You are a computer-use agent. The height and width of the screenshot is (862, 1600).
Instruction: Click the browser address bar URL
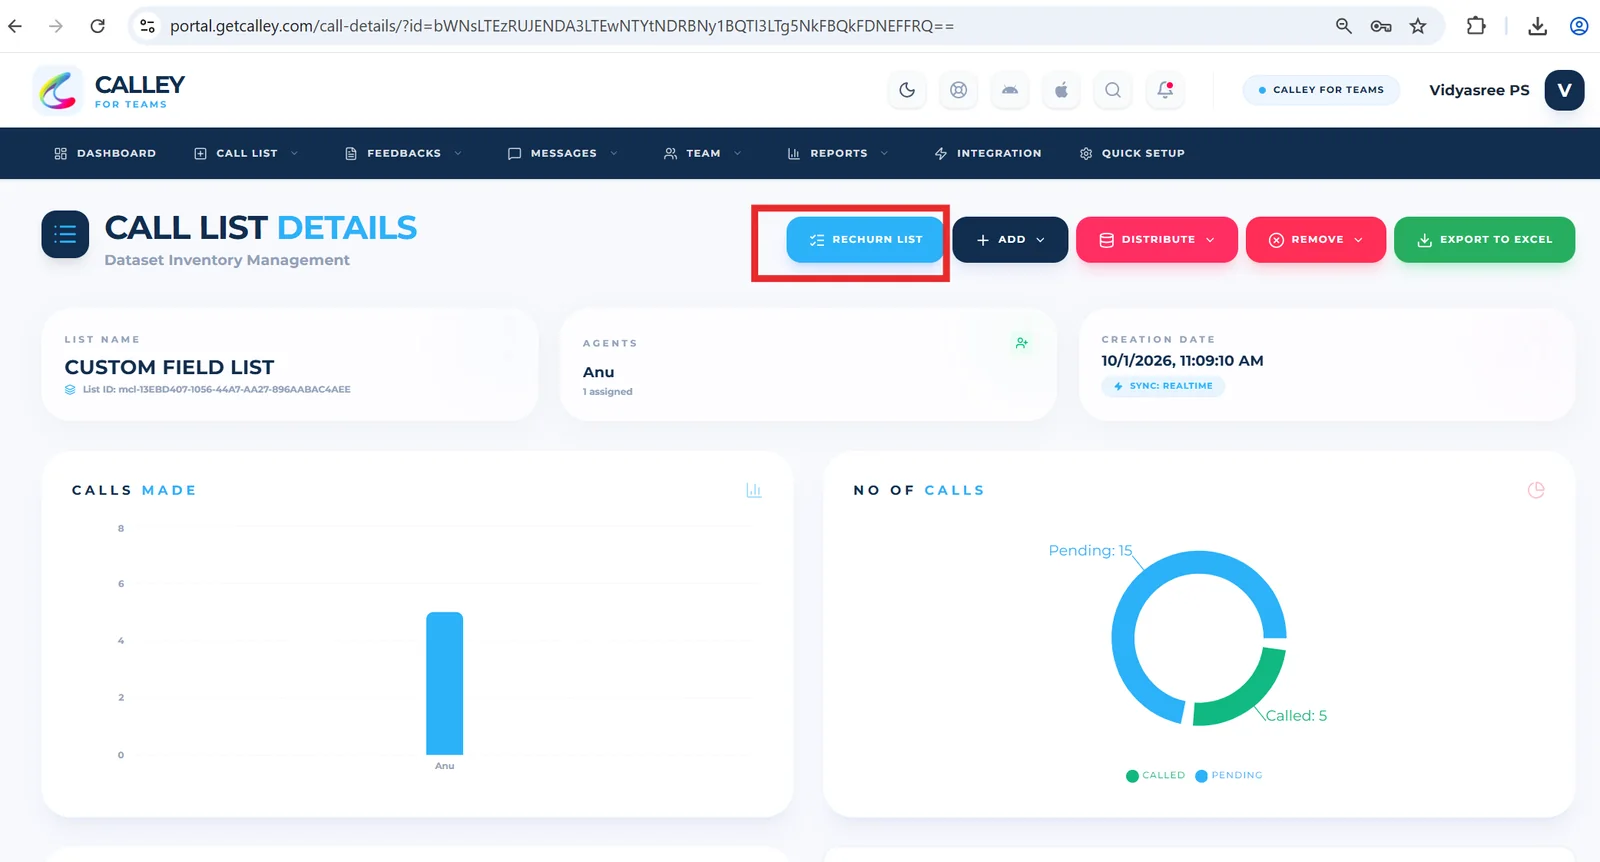(562, 26)
